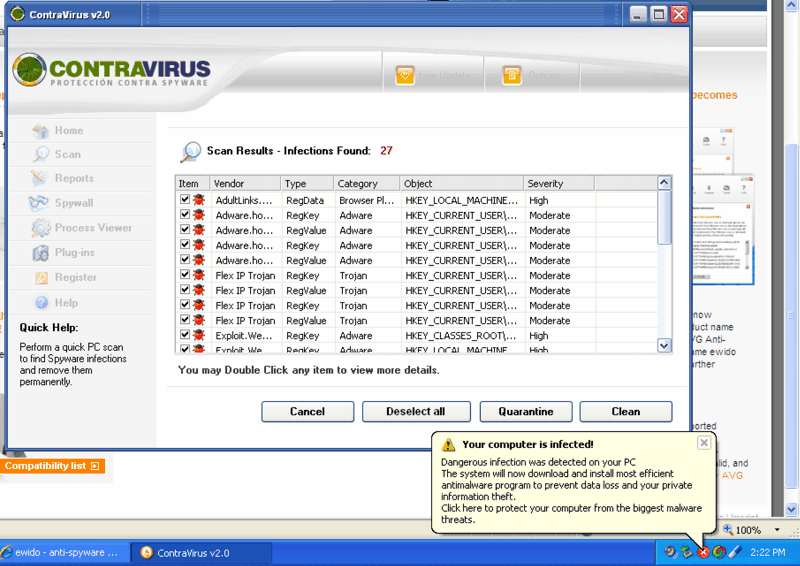The image size is (800, 566).
Task: Open Plug-ins via its sidebar icon
Action: (x=40, y=253)
